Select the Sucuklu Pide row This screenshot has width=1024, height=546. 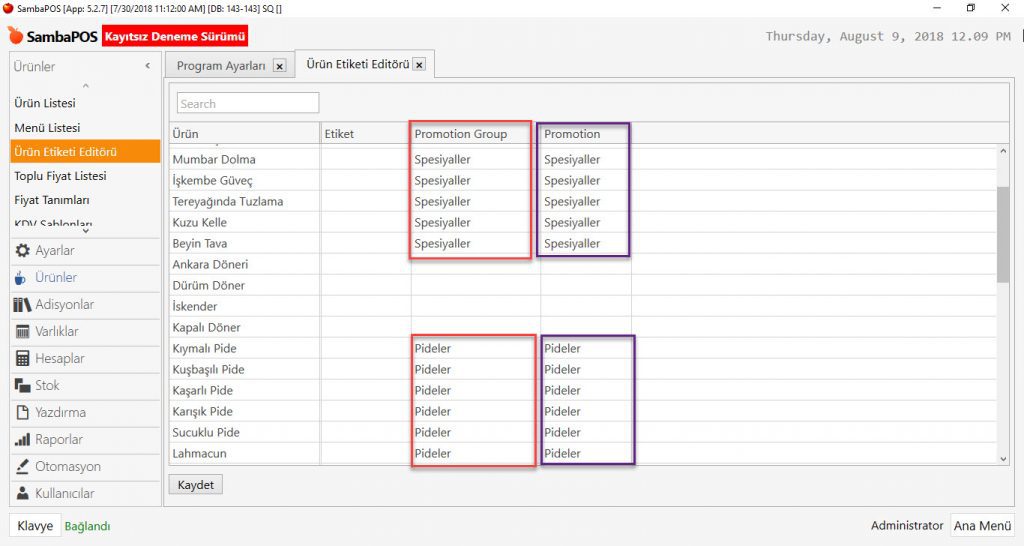click(x=583, y=432)
